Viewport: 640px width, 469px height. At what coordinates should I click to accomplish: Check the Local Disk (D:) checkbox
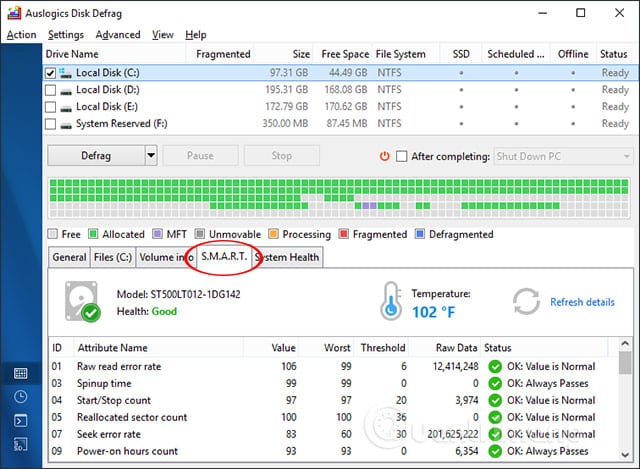tap(50, 90)
